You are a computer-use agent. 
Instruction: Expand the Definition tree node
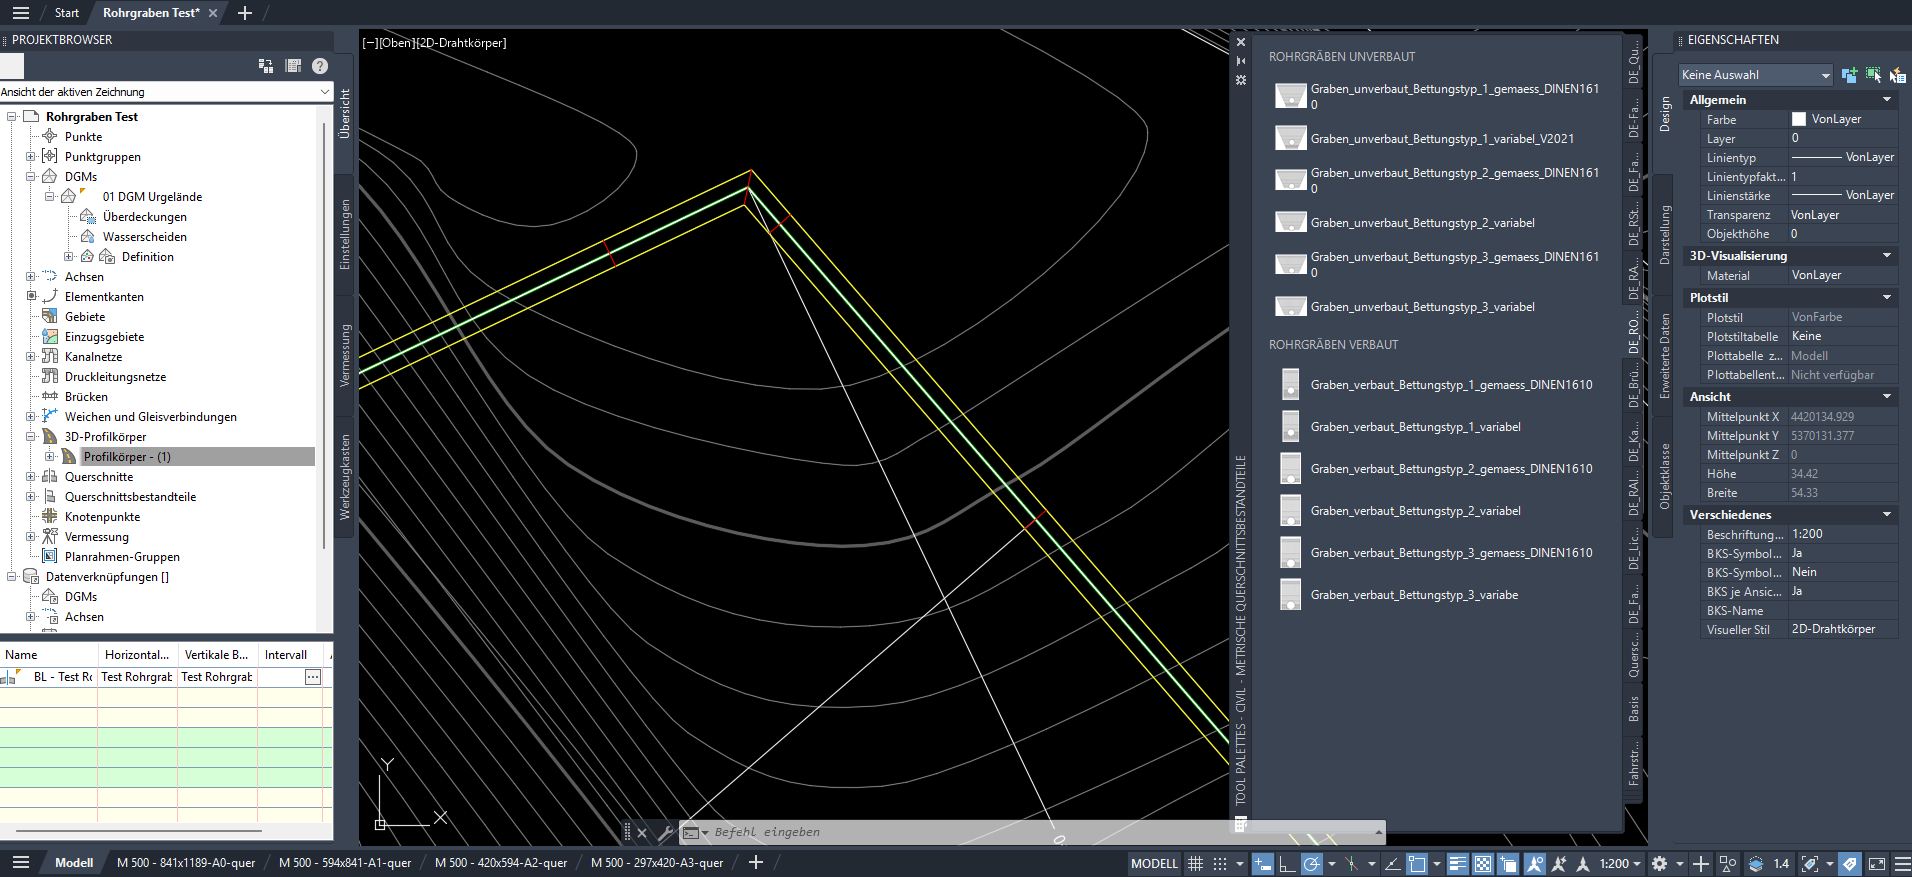(69, 257)
